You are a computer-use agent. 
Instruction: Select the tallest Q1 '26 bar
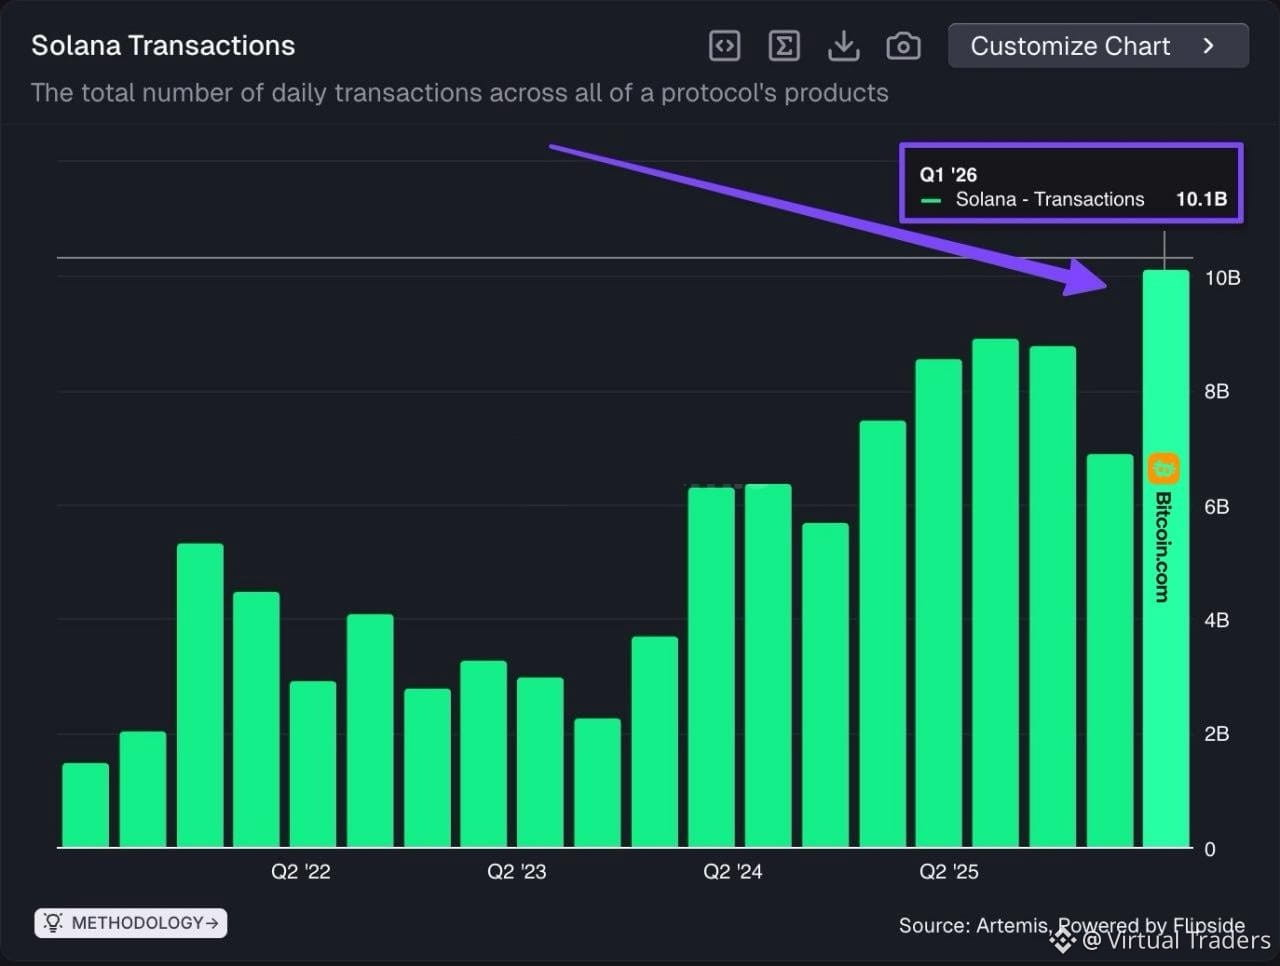click(x=1166, y=558)
